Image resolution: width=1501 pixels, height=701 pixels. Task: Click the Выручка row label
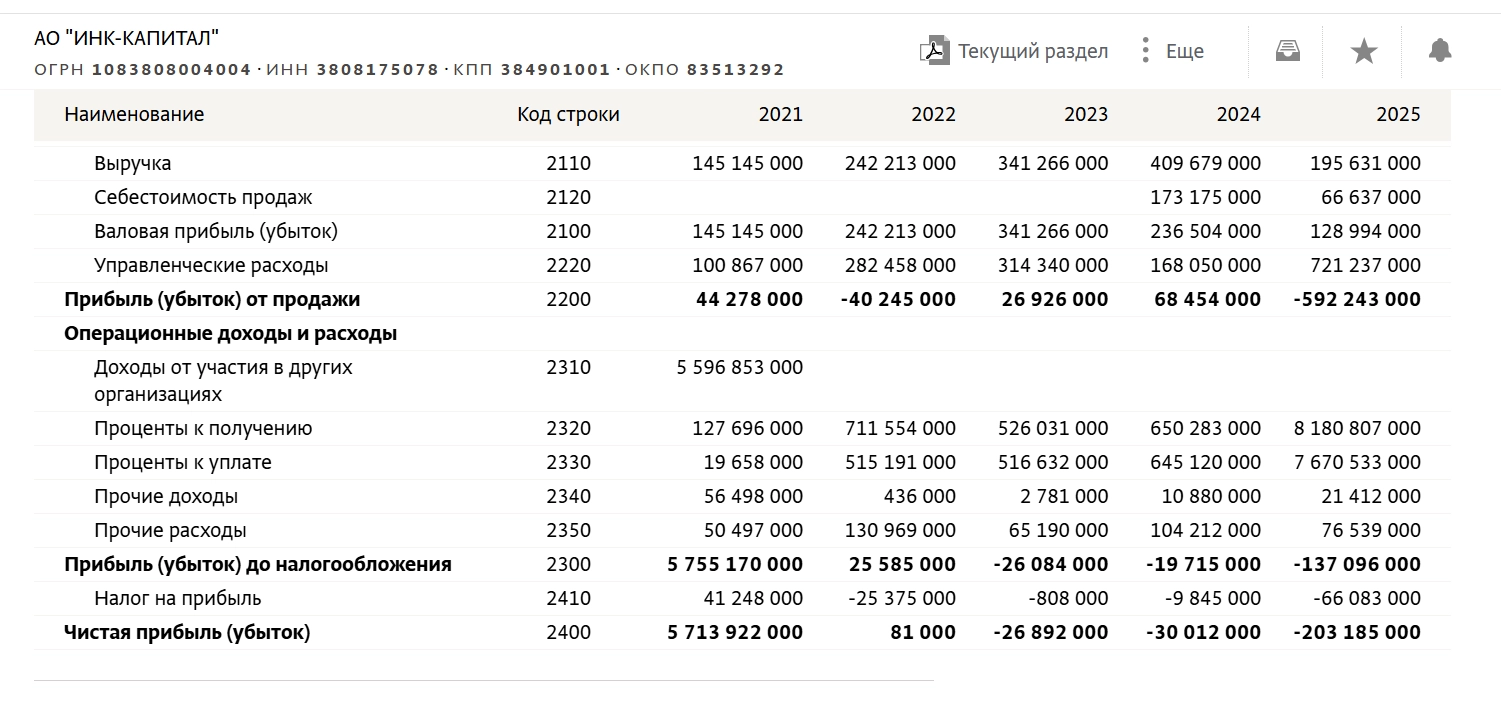[x=133, y=163]
